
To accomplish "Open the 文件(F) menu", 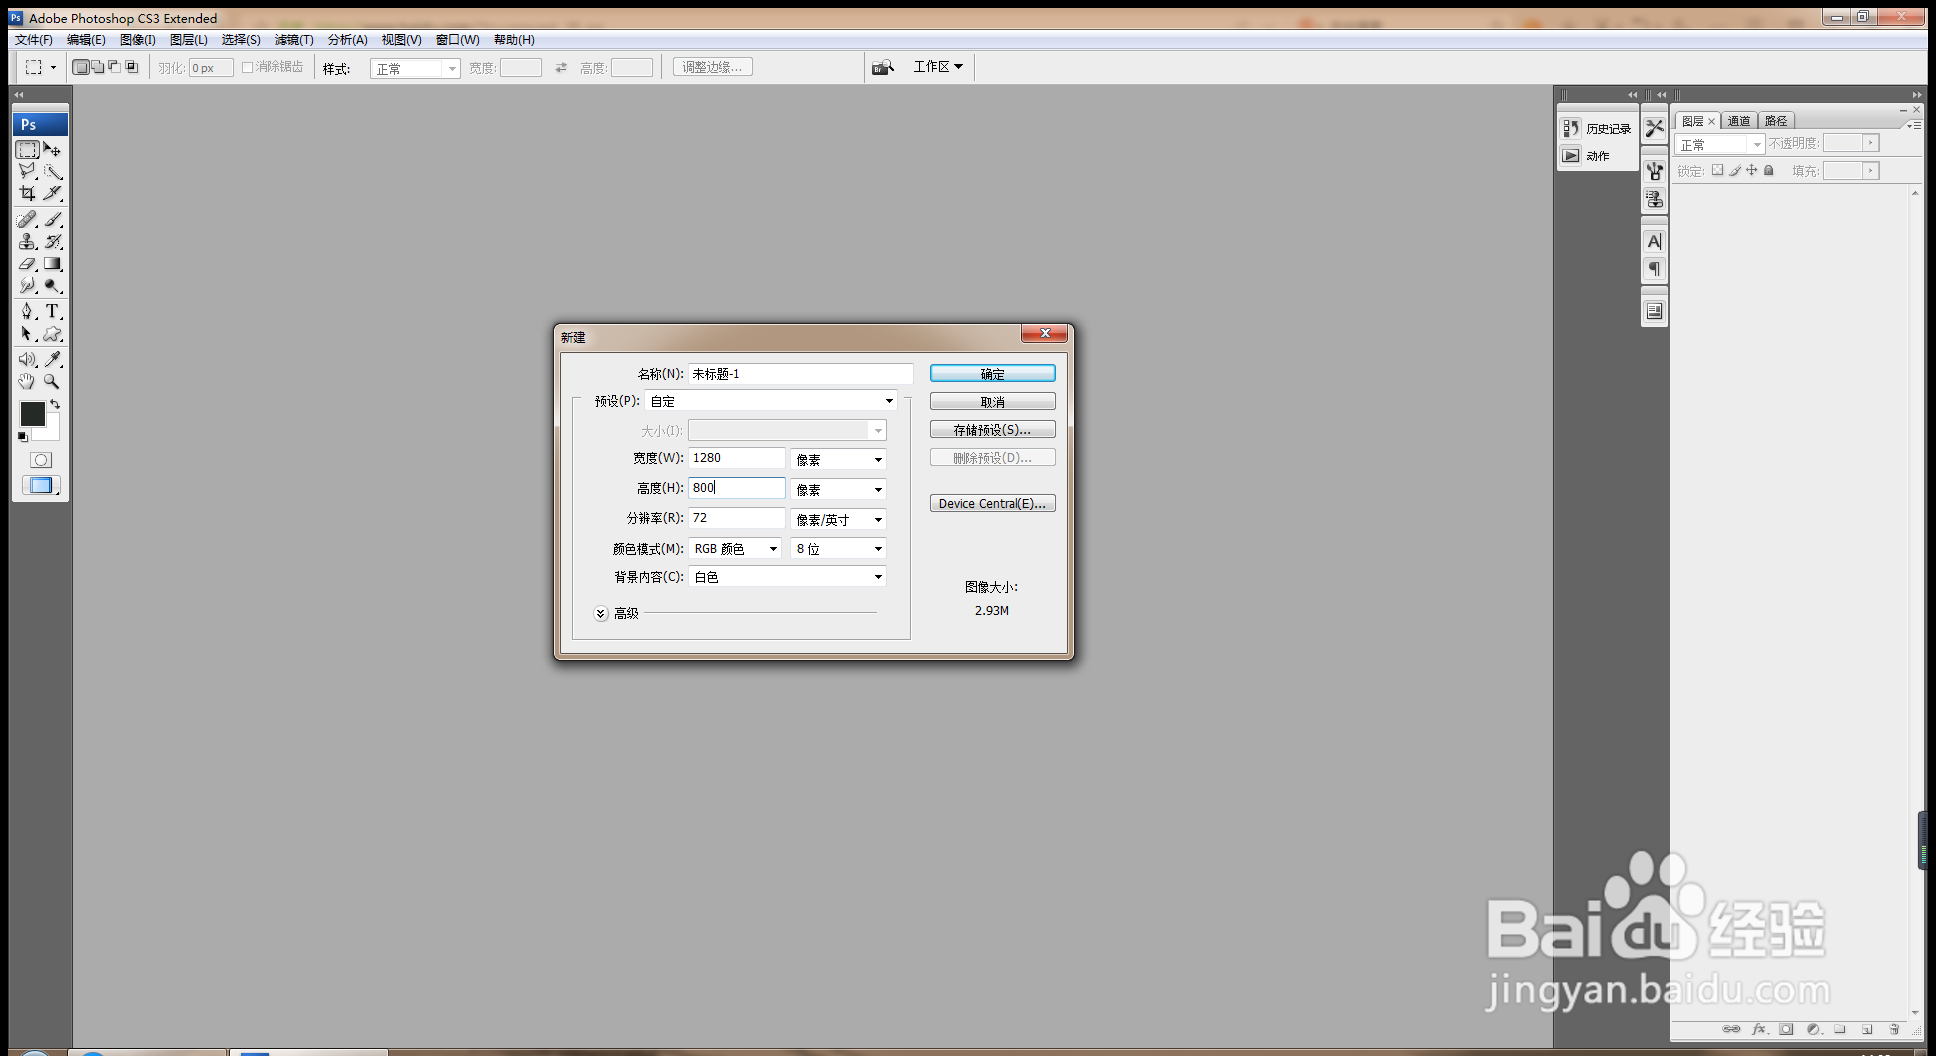I will click(34, 40).
